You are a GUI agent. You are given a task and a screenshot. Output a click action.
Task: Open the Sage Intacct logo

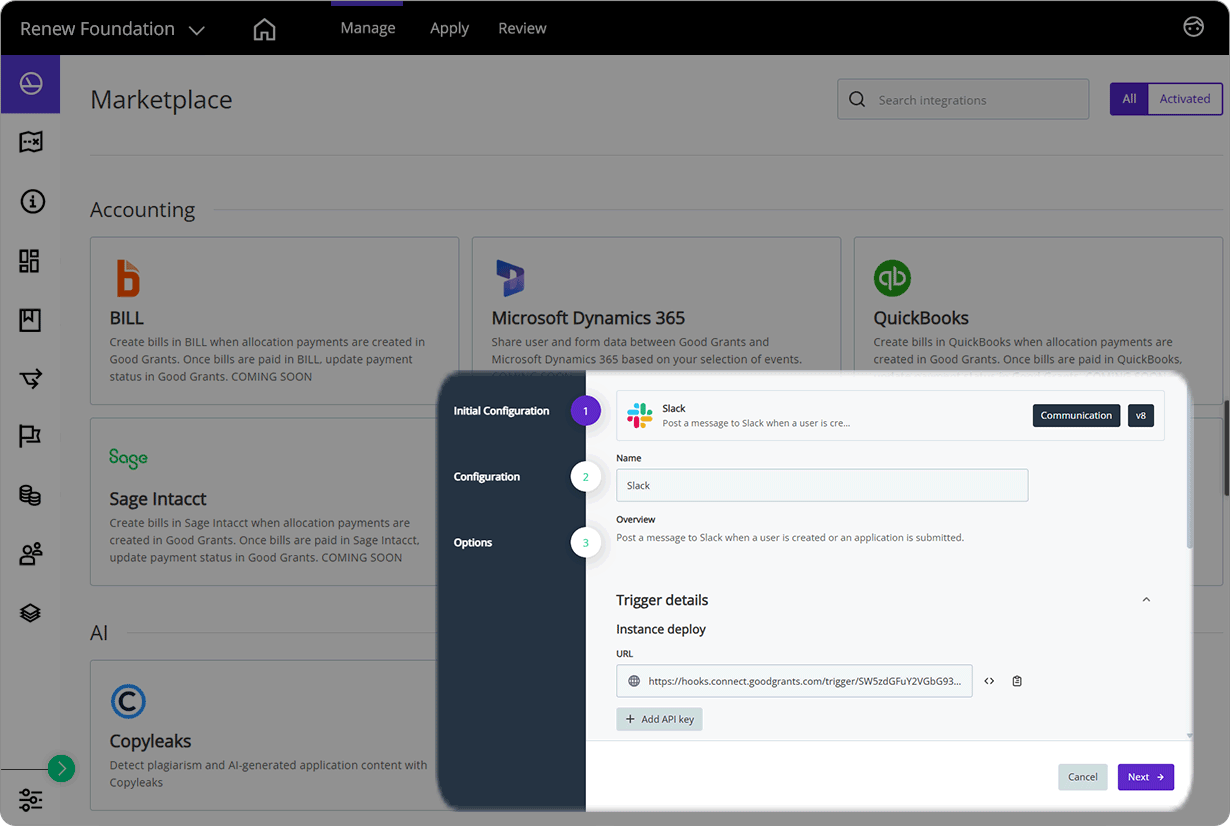[128, 458]
